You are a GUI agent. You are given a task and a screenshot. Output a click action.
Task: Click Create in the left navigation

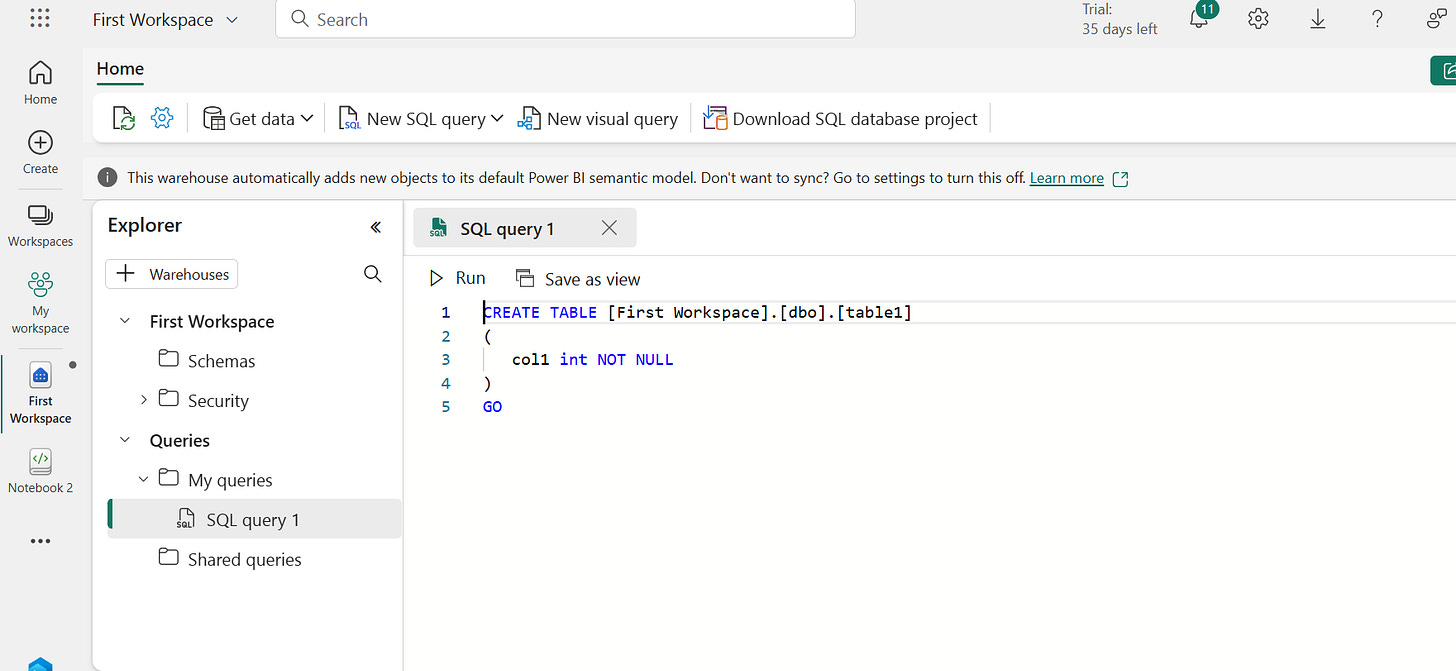coord(40,152)
